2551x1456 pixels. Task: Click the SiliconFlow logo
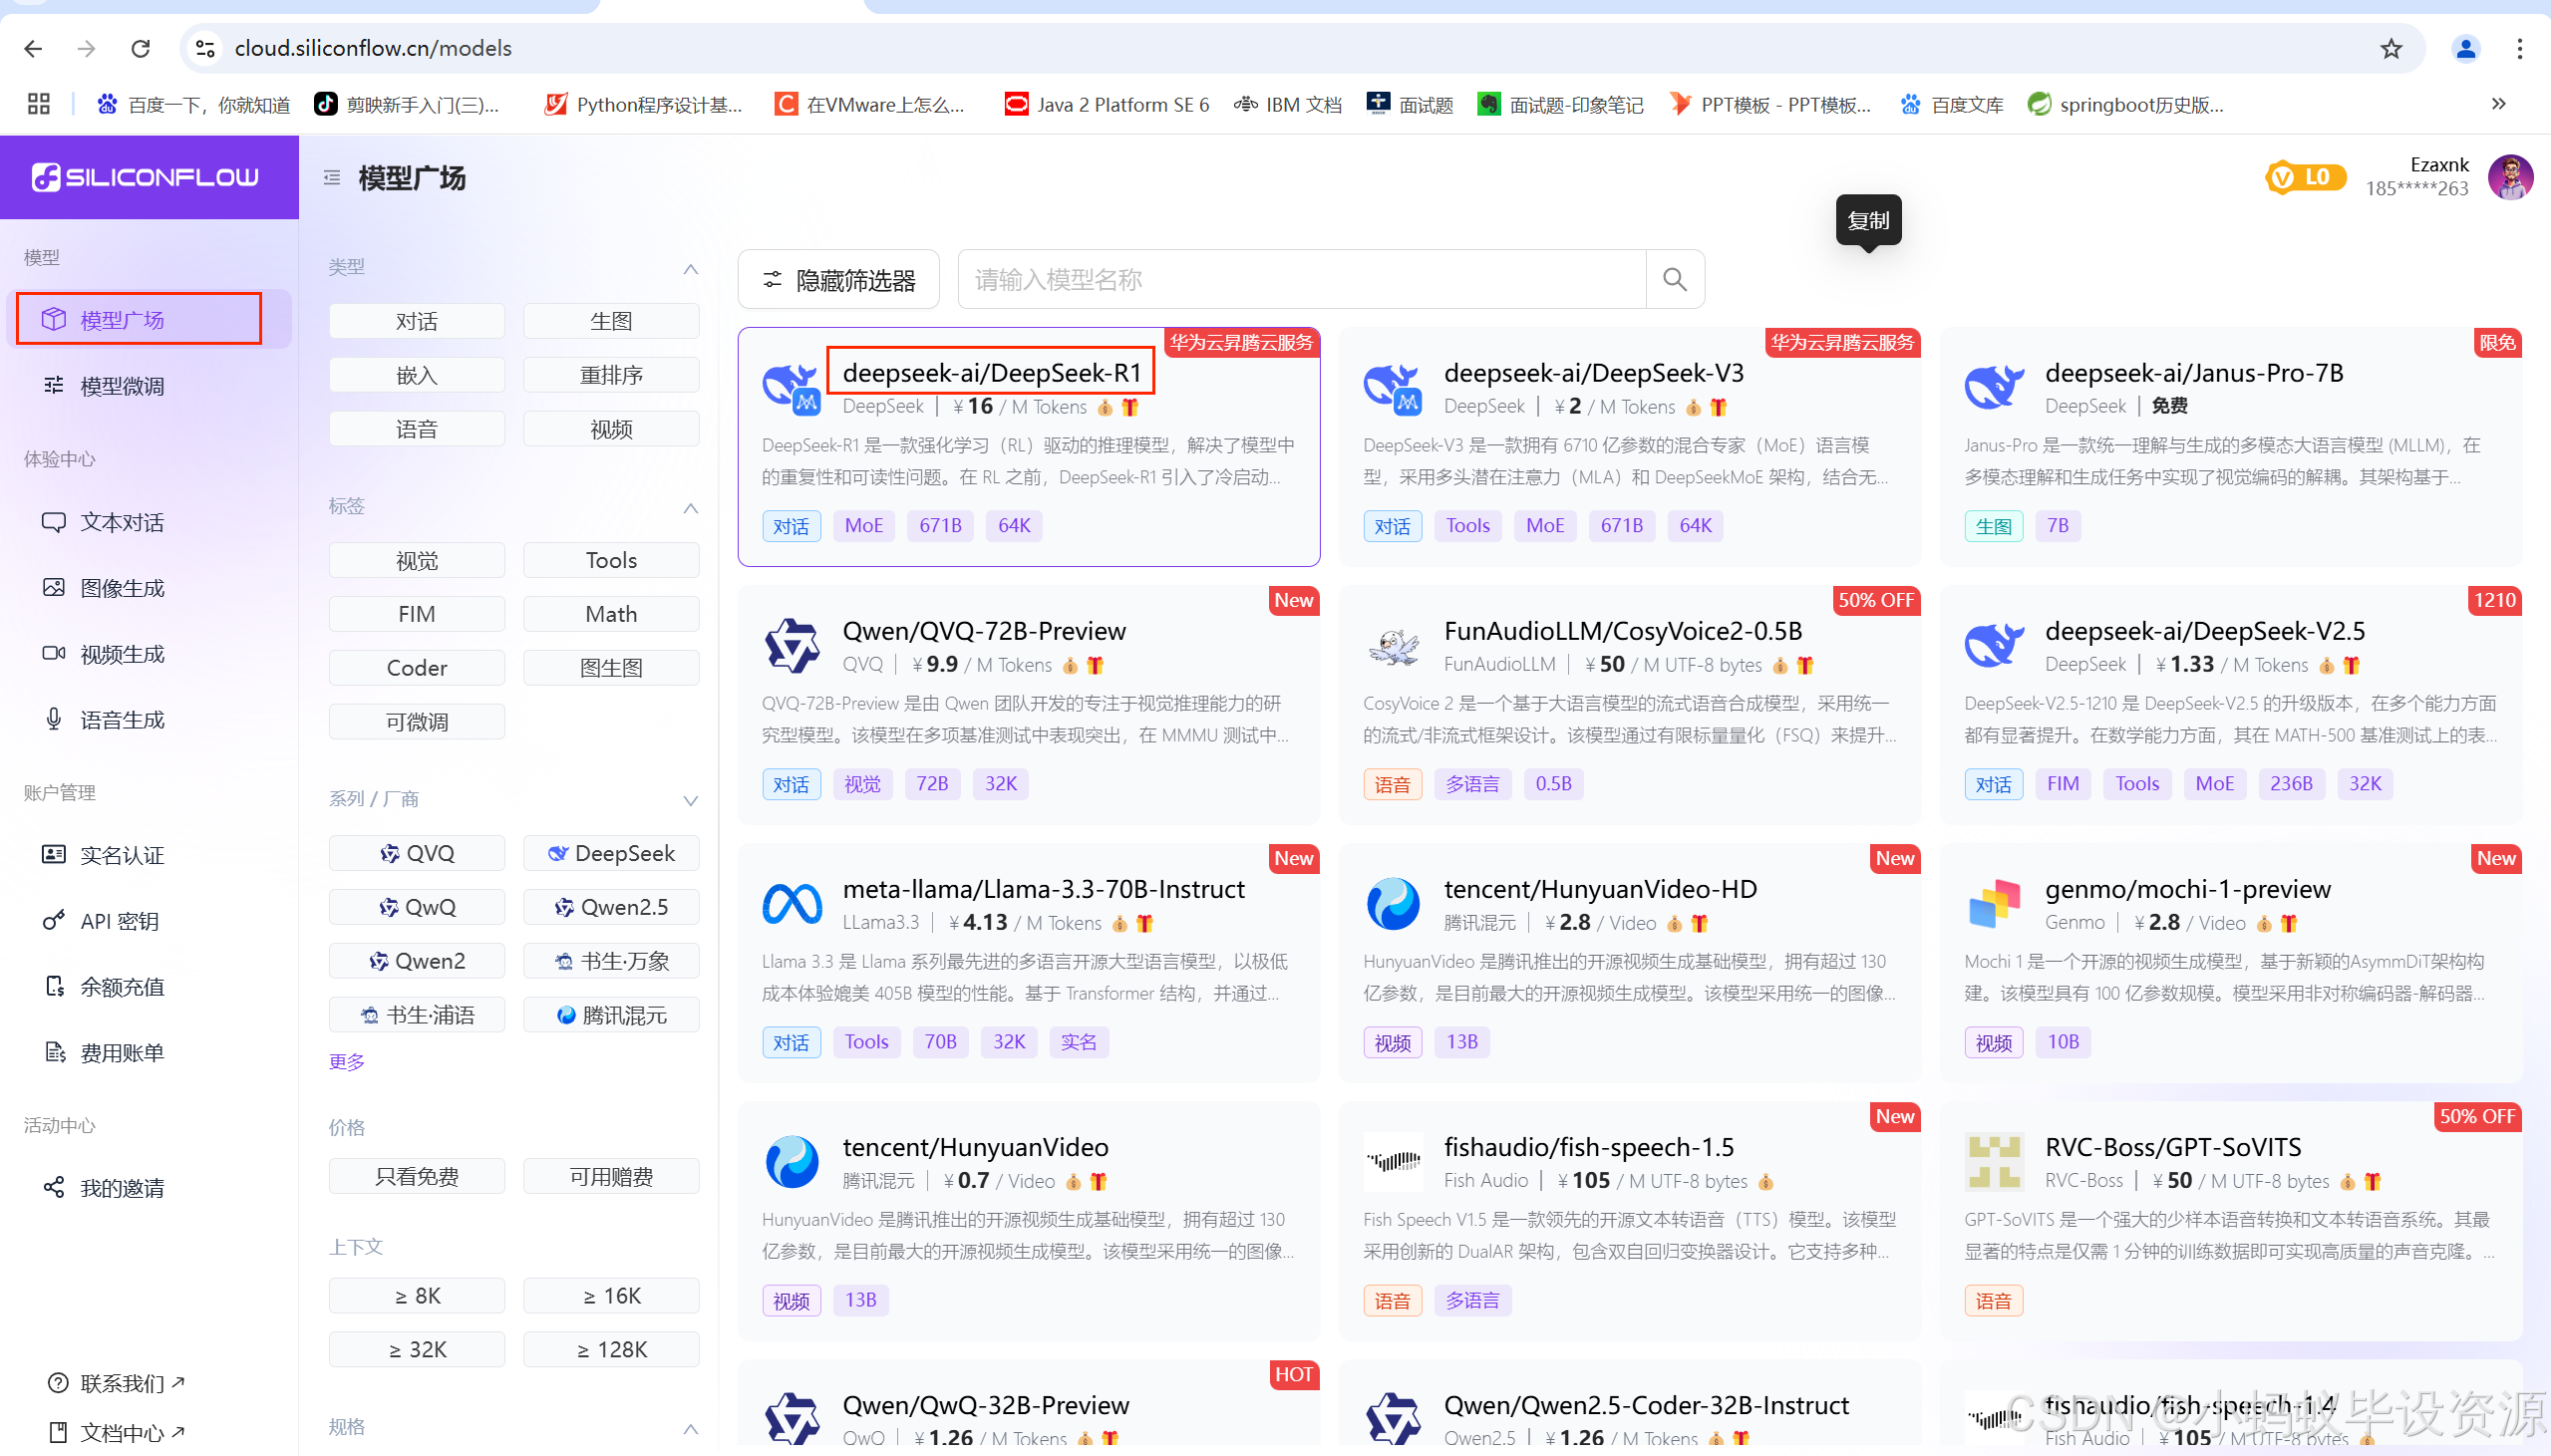point(147,177)
